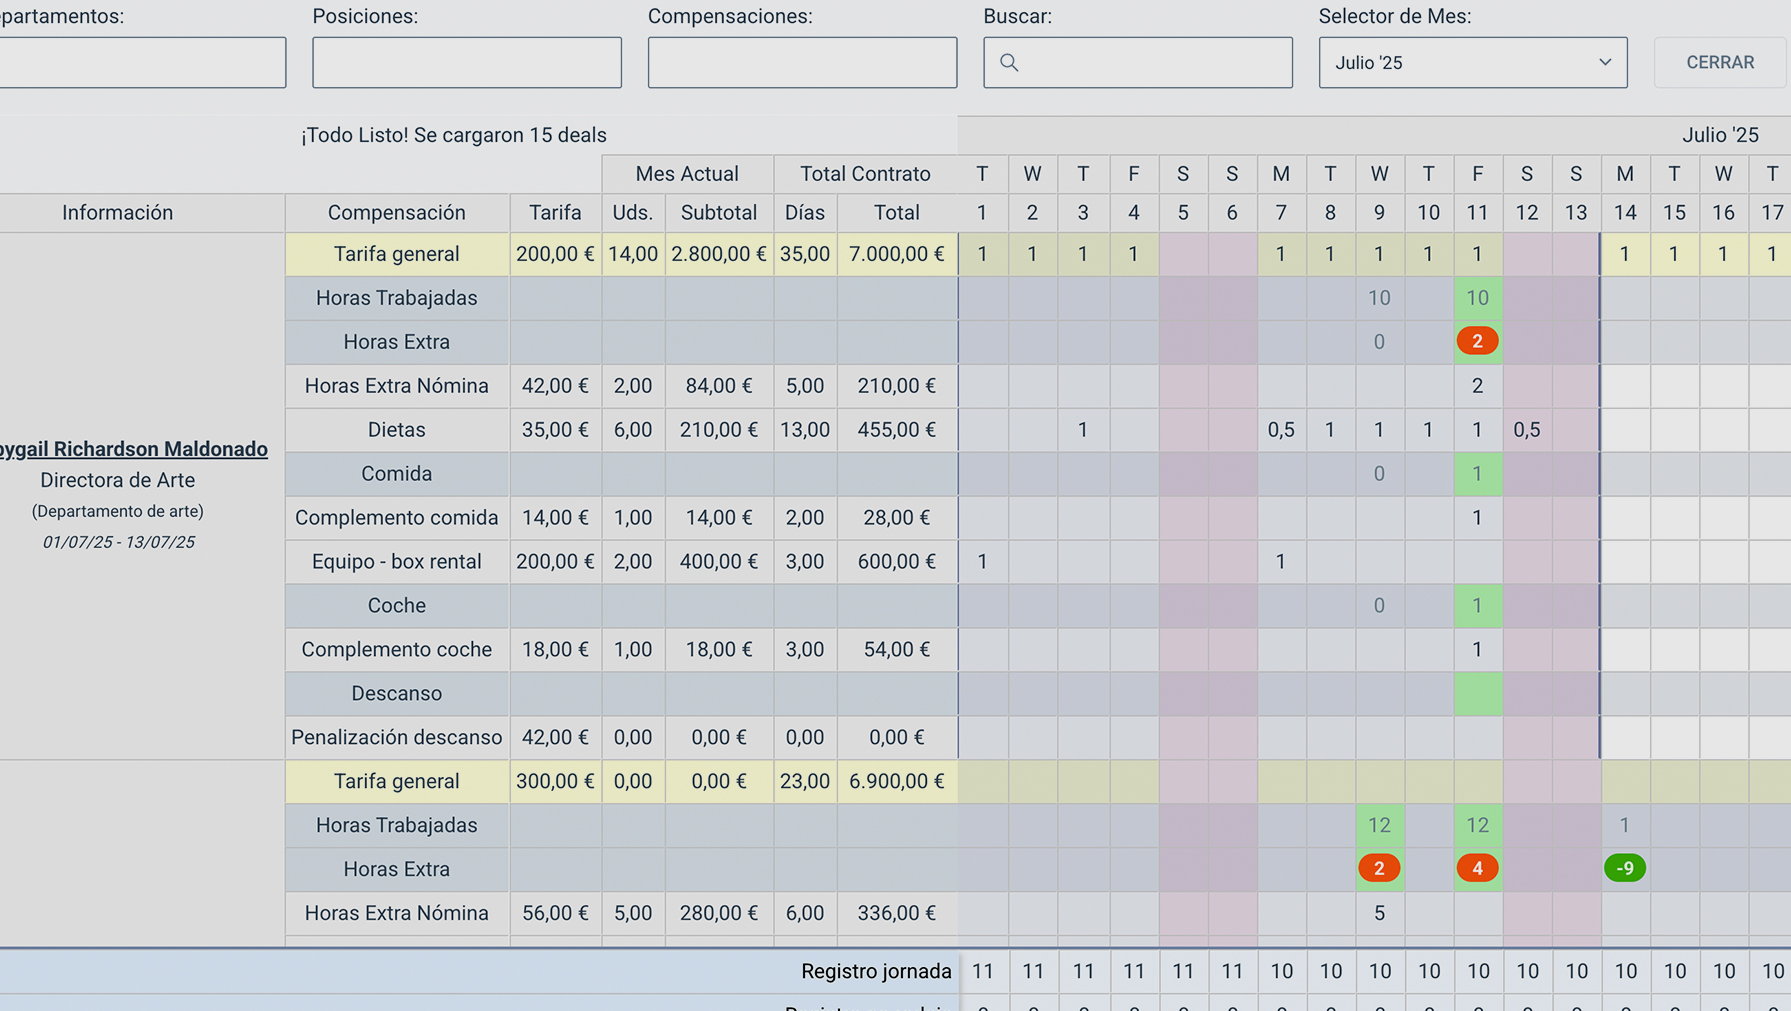
Task: Open the Compensaciones filter field
Action: [802, 63]
